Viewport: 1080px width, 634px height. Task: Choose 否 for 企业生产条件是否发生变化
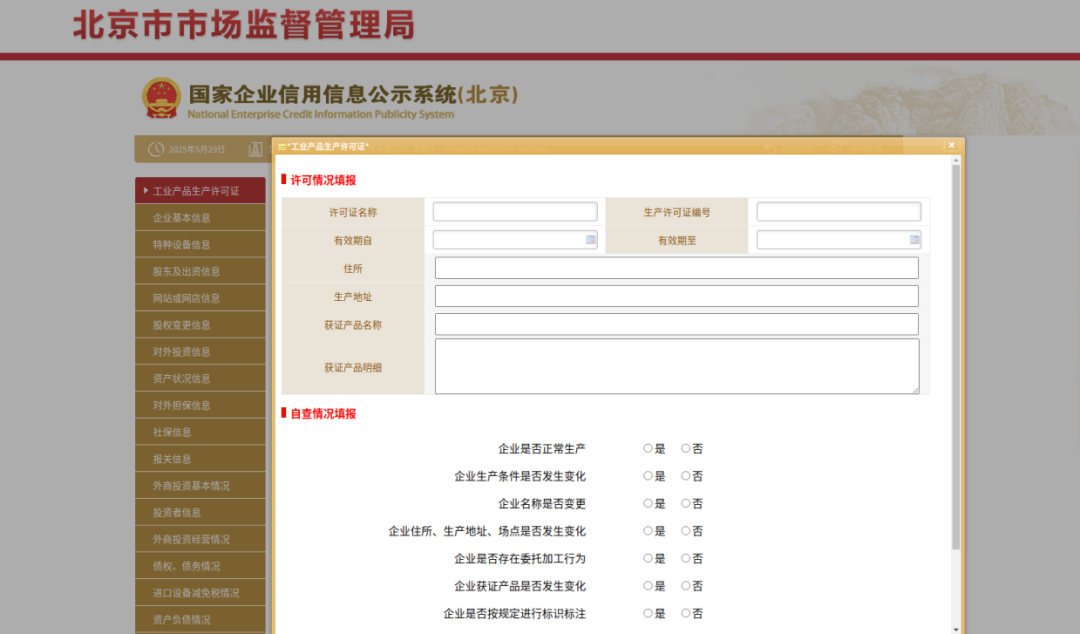pos(685,476)
